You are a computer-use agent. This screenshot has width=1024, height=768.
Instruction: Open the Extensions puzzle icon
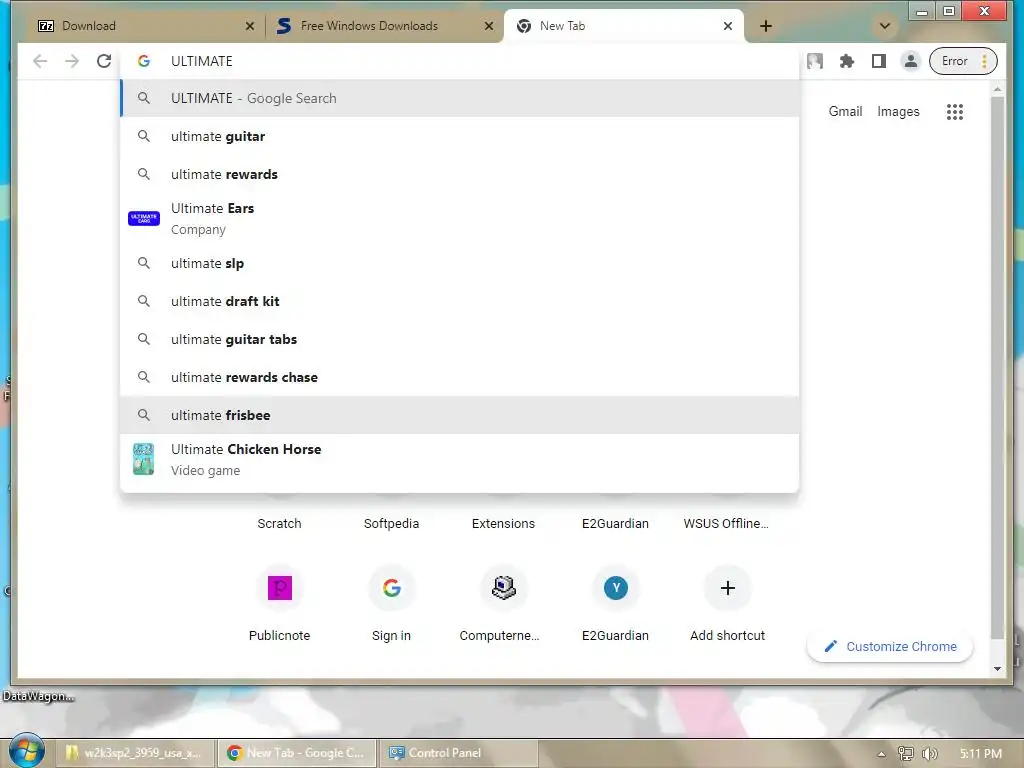pyautogui.click(x=846, y=61)
